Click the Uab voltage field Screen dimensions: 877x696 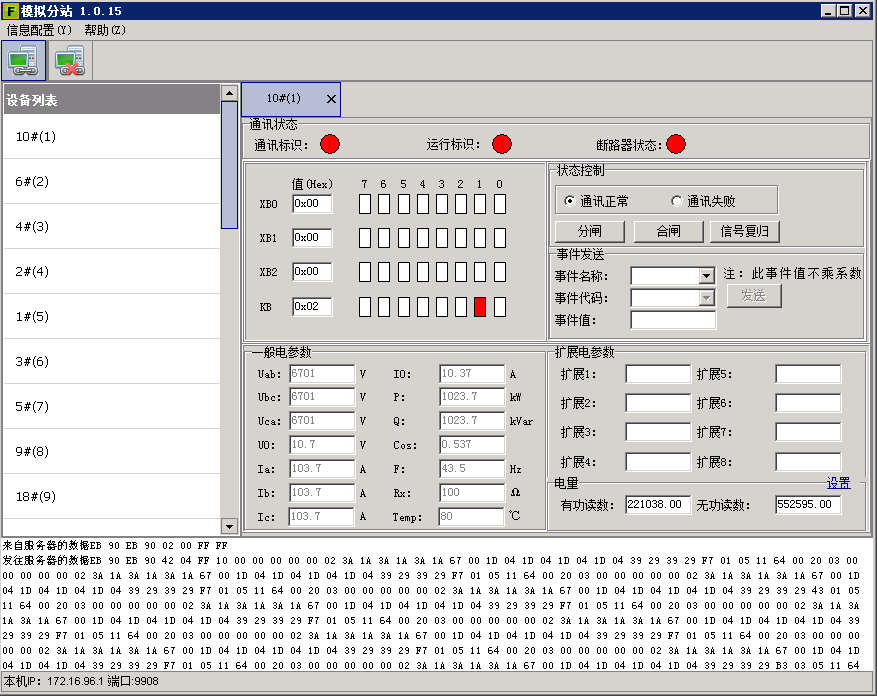click(322, 374)
